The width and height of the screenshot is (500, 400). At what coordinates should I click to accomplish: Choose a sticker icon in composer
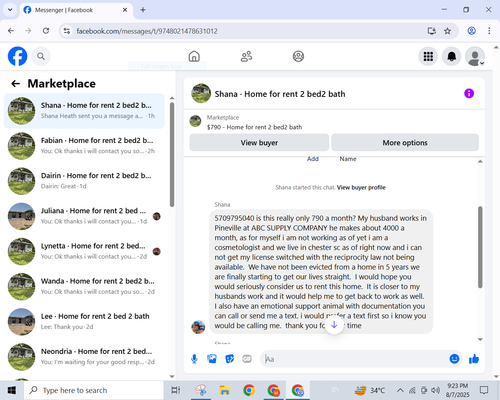tap(230, 359)
